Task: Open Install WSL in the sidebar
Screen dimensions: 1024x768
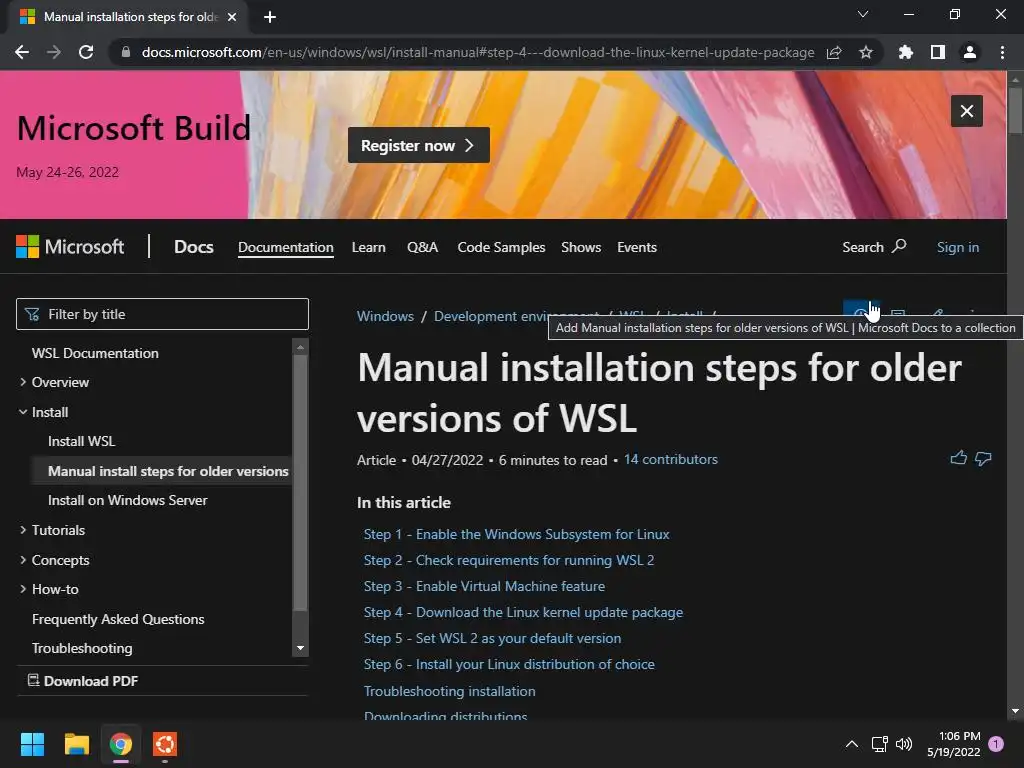Action: tap(82, 441)
